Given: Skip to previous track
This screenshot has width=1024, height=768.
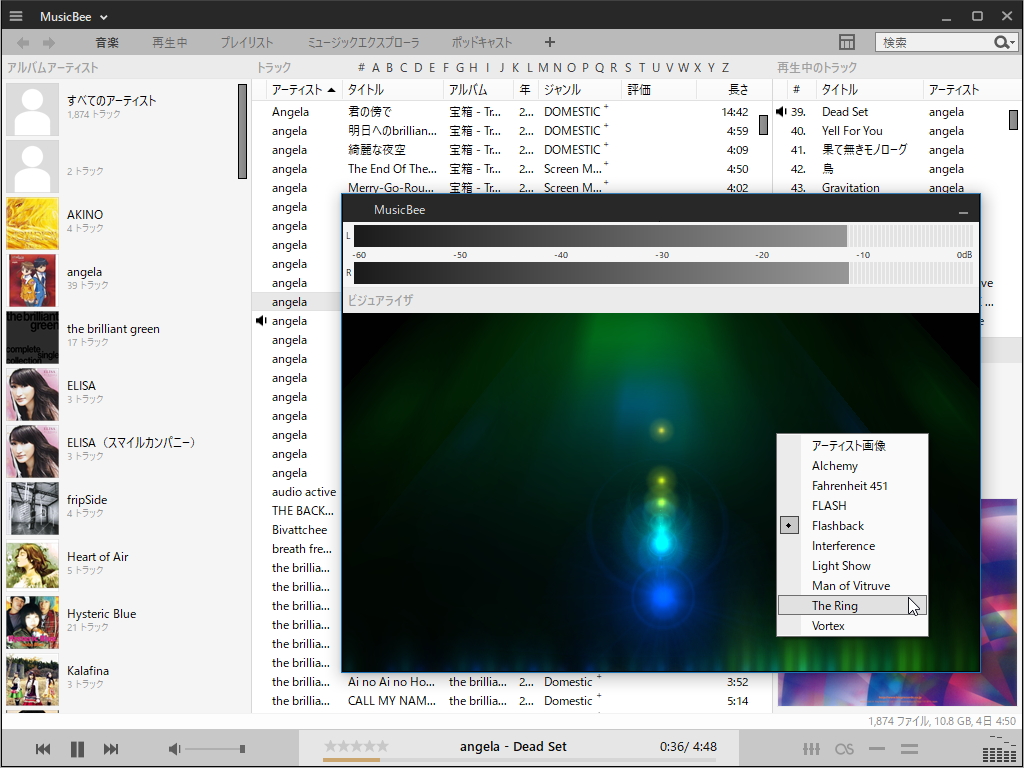Looking at the screenshot, I should click(43, 749).
